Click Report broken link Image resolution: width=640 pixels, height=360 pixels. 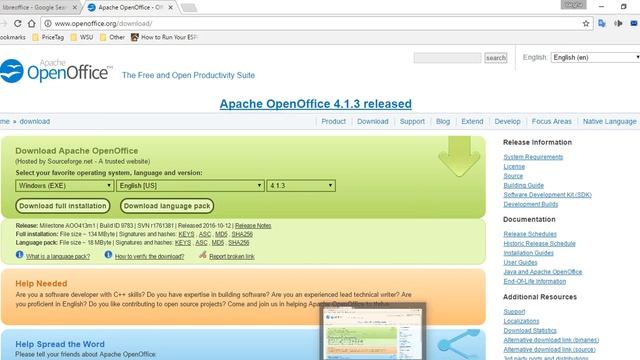tap(232, 257)
